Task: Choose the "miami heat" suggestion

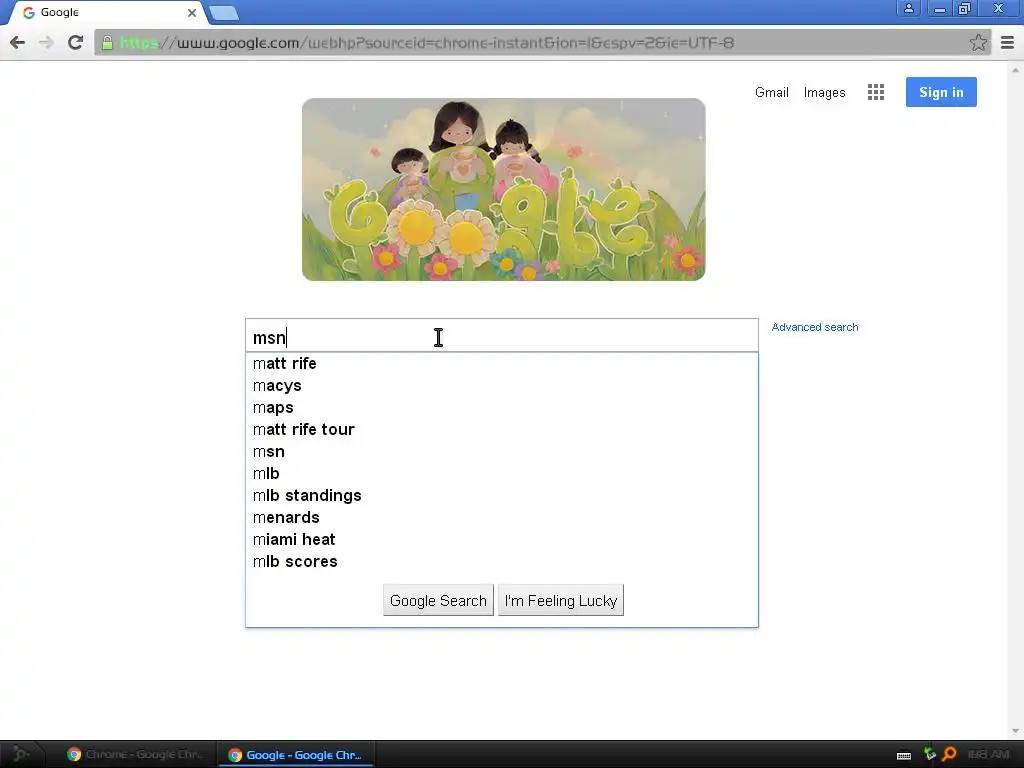Action: [x=502, y=539]
